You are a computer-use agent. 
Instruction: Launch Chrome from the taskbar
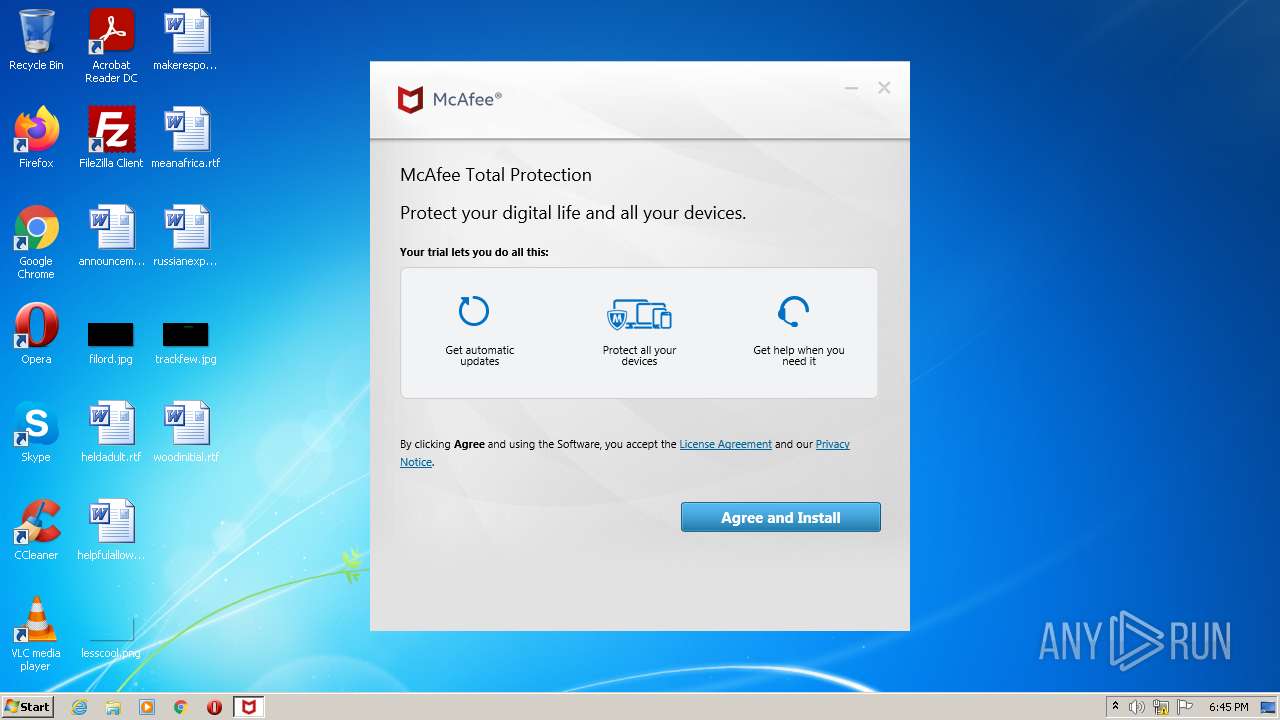[x=181, y=707]
